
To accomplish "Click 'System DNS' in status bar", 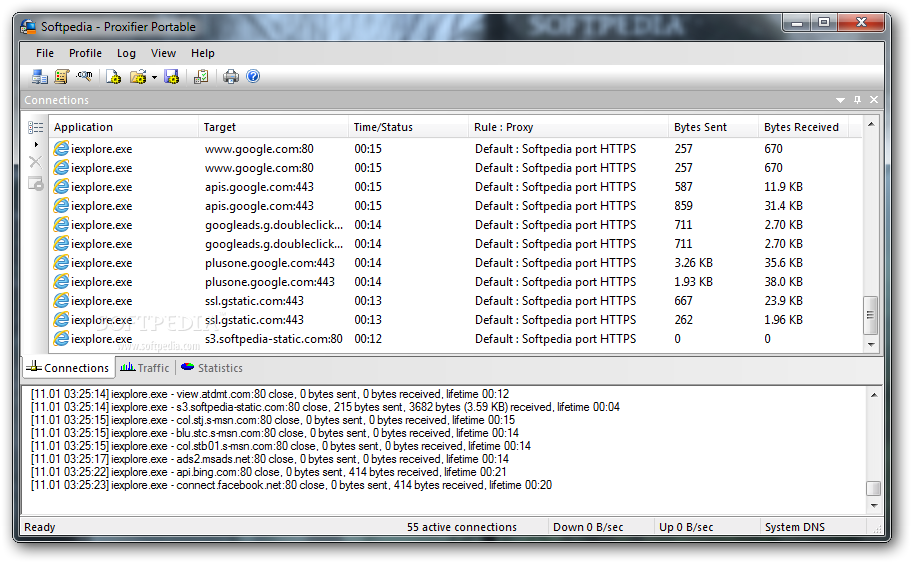I will coord(795,527).
